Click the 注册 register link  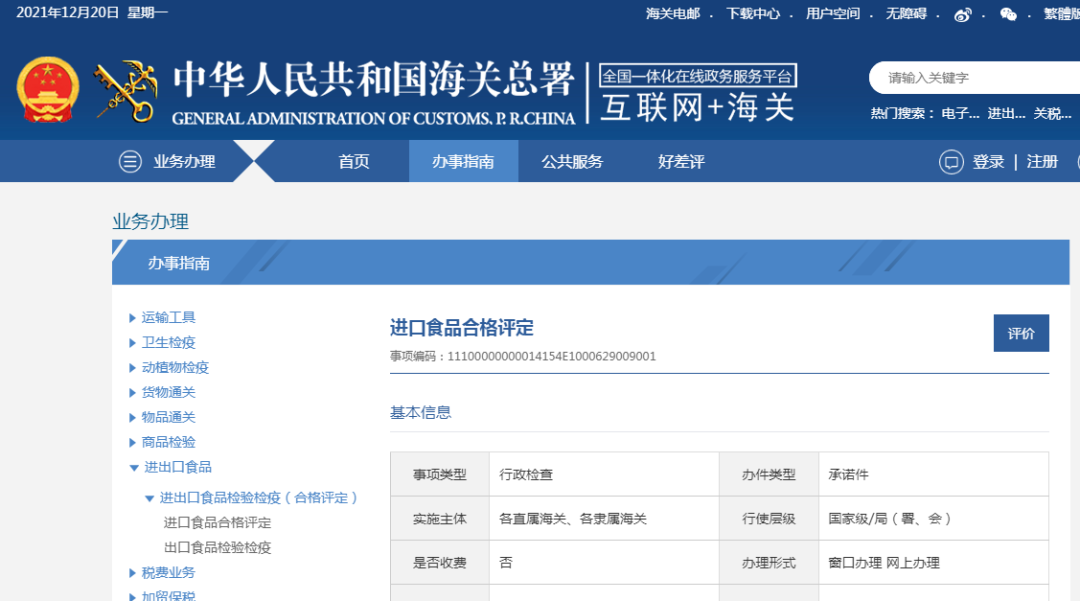click(1042, 162)
